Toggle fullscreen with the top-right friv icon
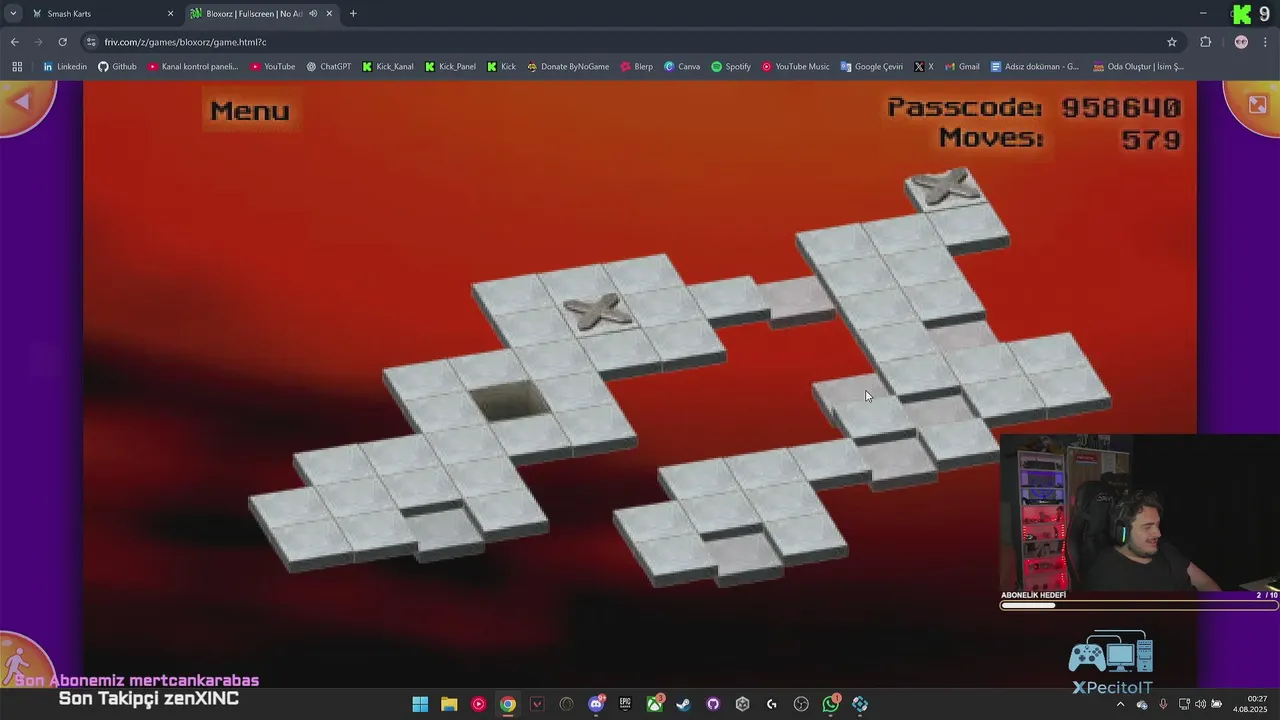 tap(1256, 105)
